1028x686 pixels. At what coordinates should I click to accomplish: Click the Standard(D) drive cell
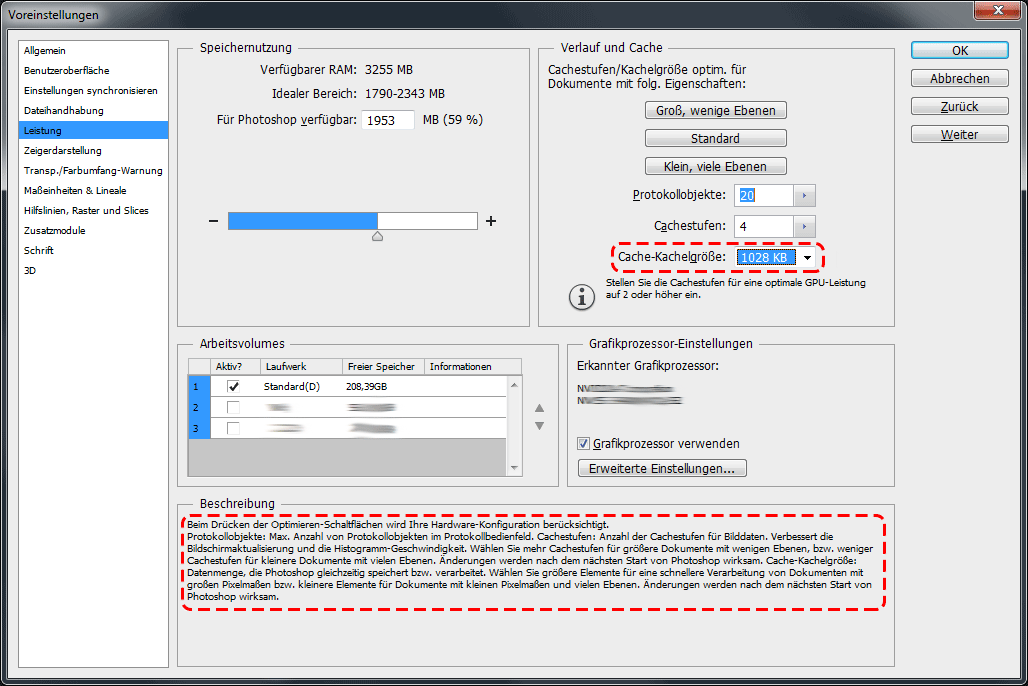point(292,386)
